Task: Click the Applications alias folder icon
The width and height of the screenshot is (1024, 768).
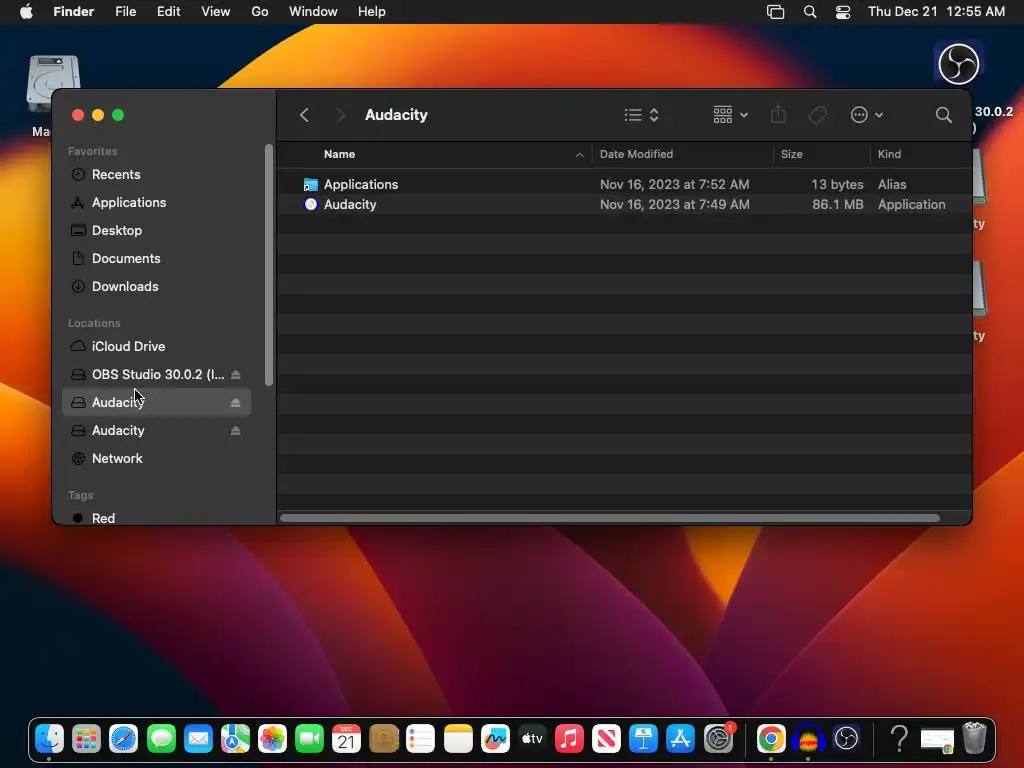Action: tap(311, 185)
